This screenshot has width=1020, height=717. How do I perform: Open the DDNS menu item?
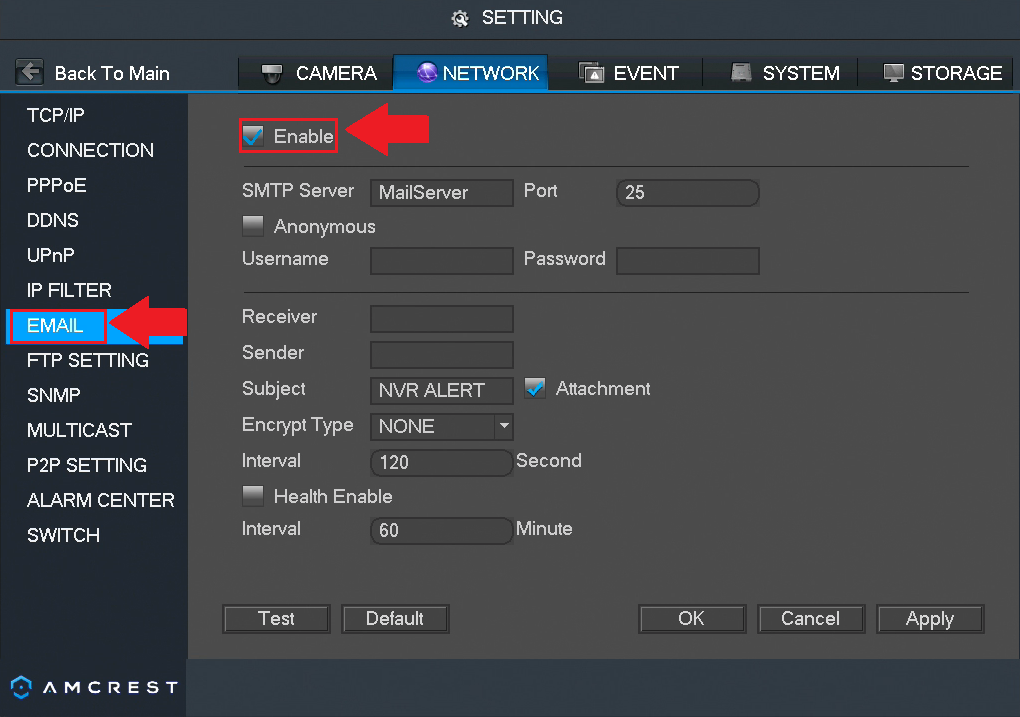point(53,221)
